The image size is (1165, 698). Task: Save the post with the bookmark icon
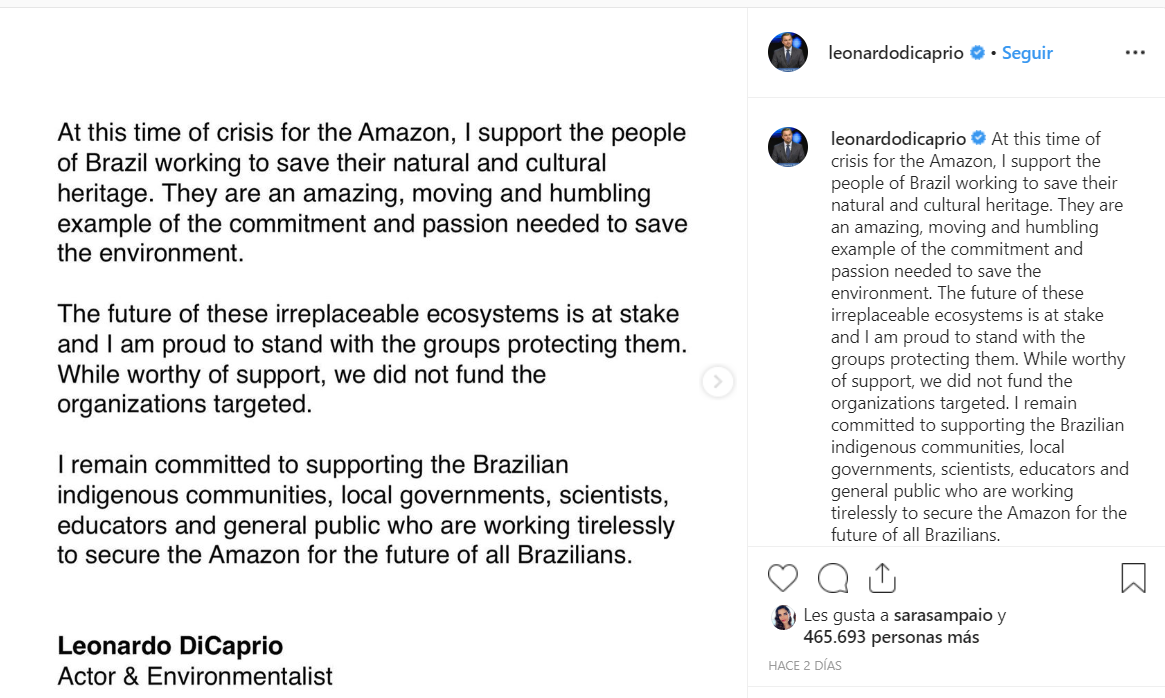click(x=1133, y=578)
